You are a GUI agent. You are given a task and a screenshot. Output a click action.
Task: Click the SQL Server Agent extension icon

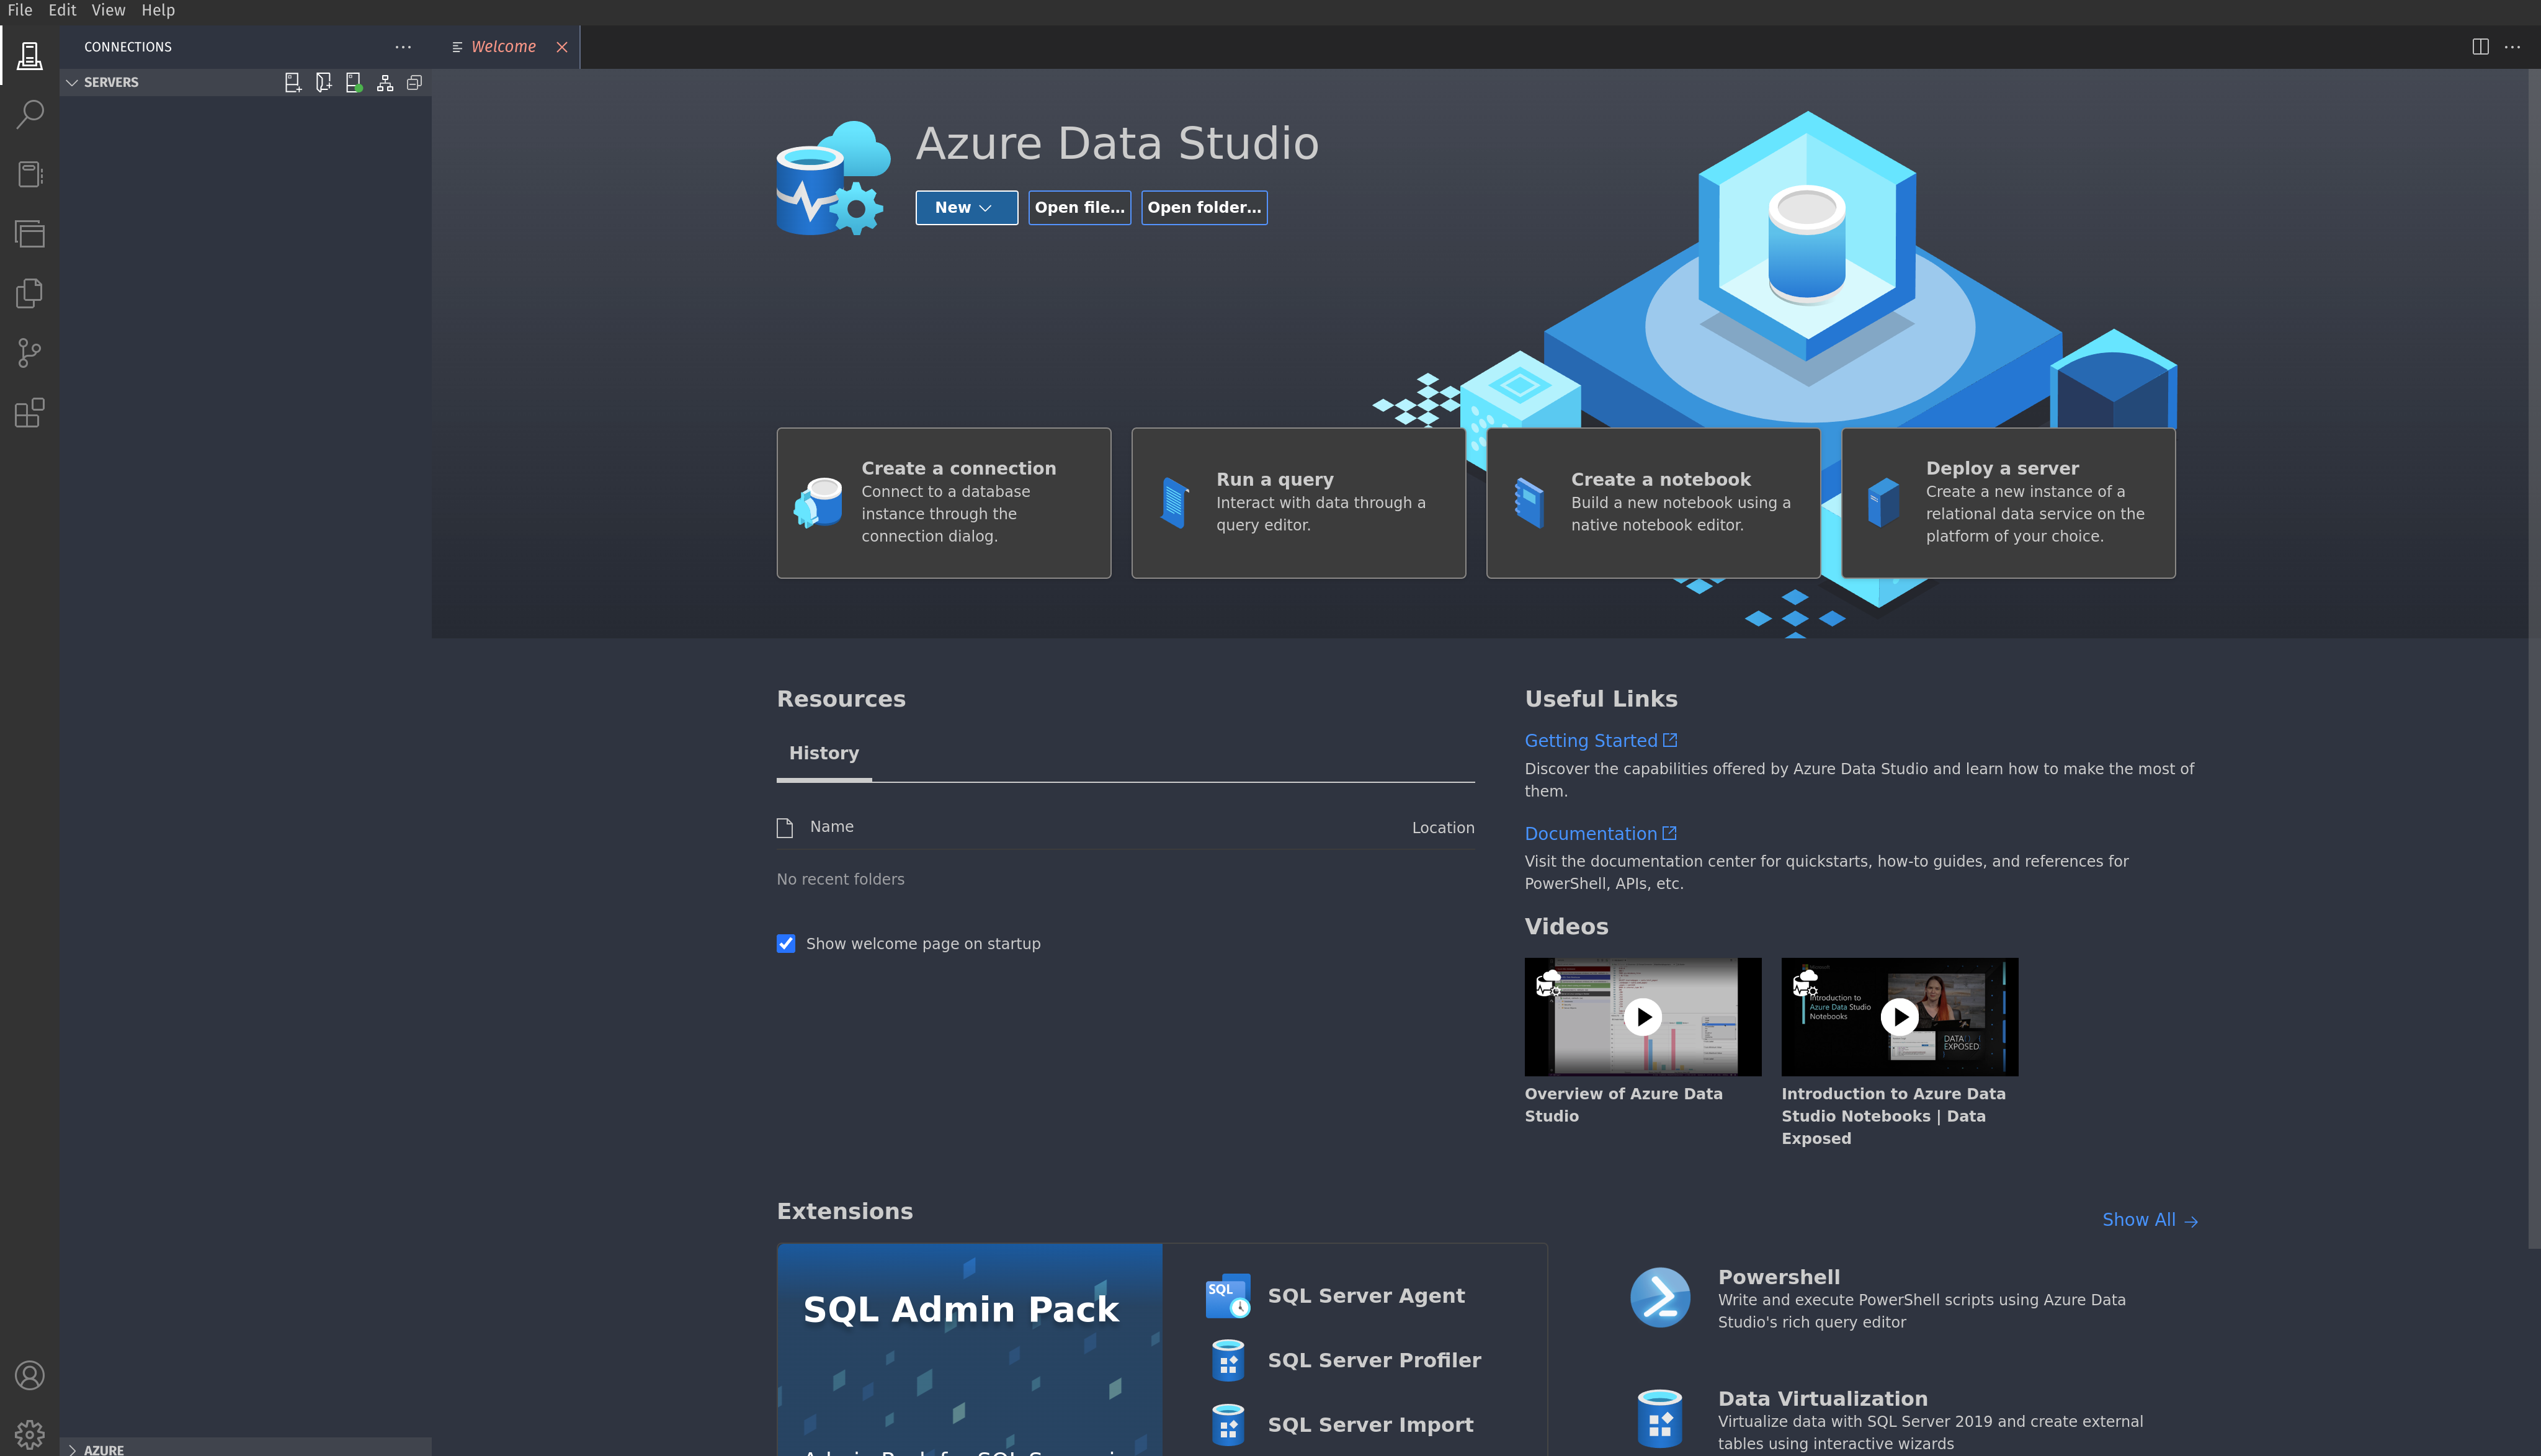click(x=1228, y=1296)
